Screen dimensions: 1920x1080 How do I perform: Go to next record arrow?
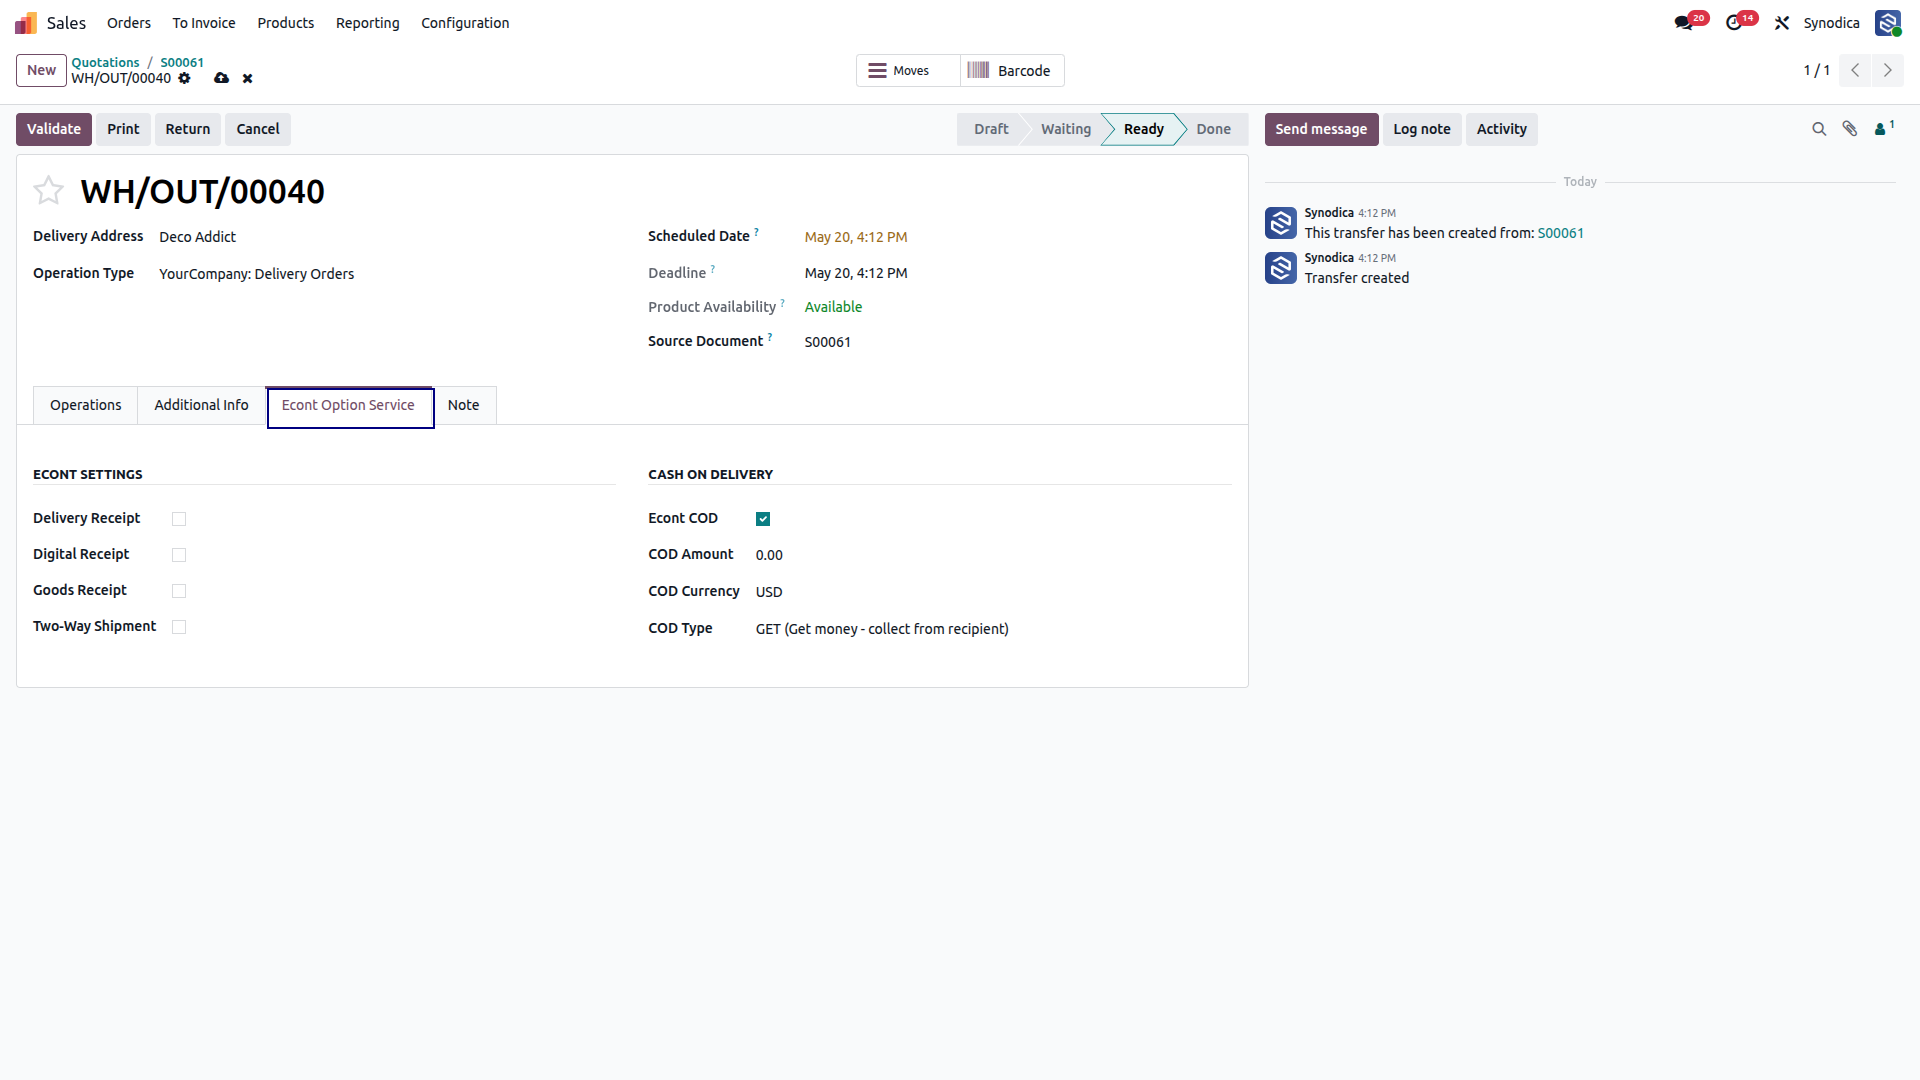1887,70
